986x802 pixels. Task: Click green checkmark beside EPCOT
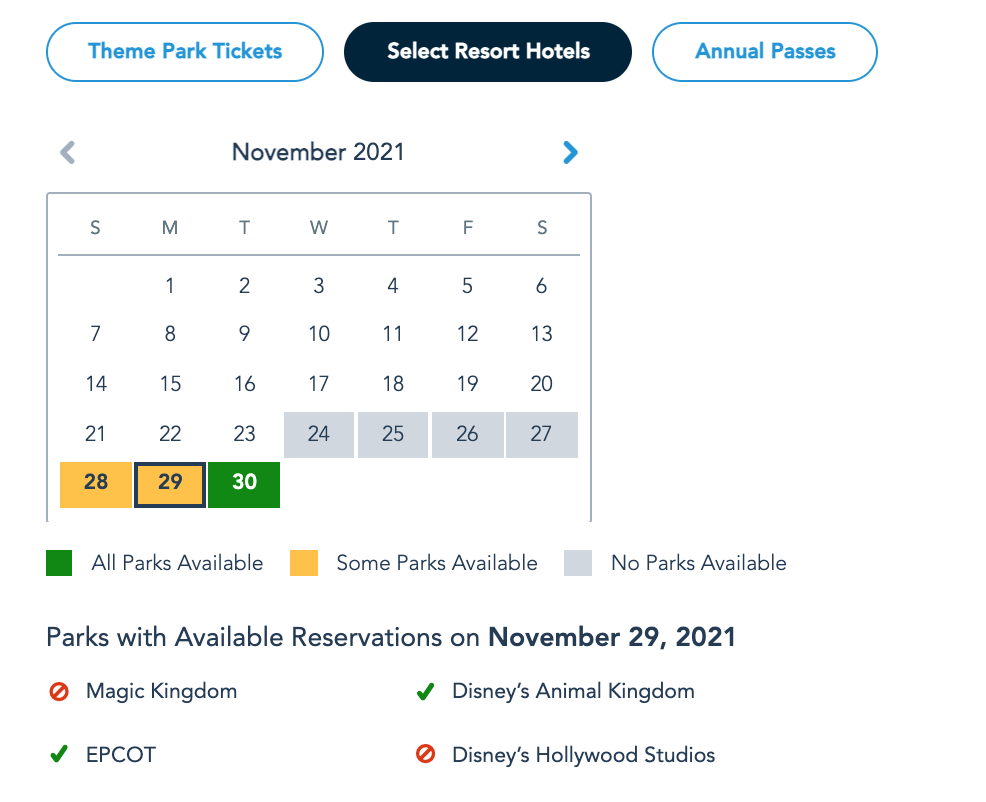59,755
